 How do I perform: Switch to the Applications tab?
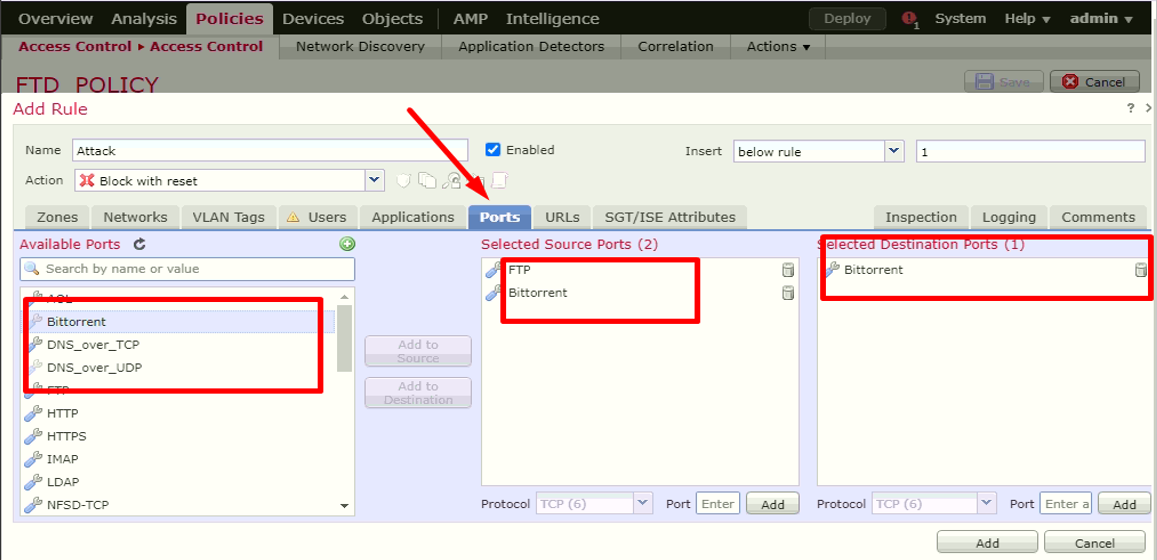tap(413, 217)
